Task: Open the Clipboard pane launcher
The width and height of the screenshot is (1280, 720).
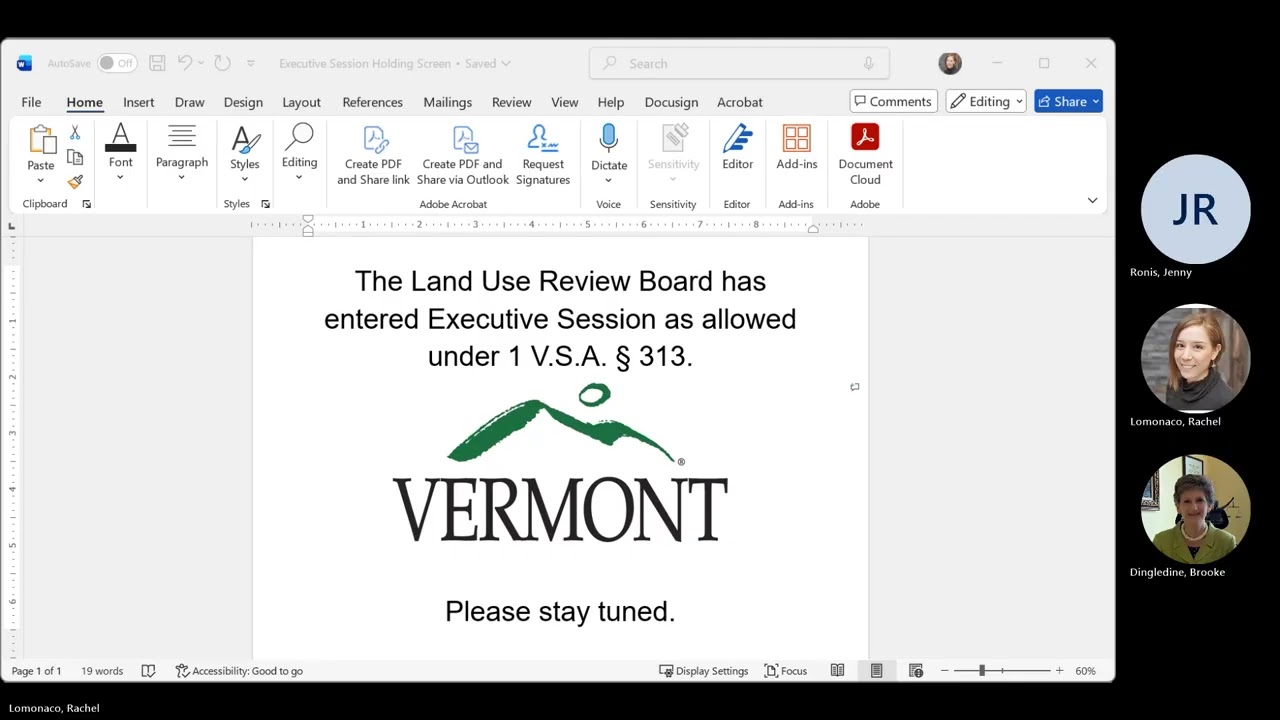Action: coord(86,204)
